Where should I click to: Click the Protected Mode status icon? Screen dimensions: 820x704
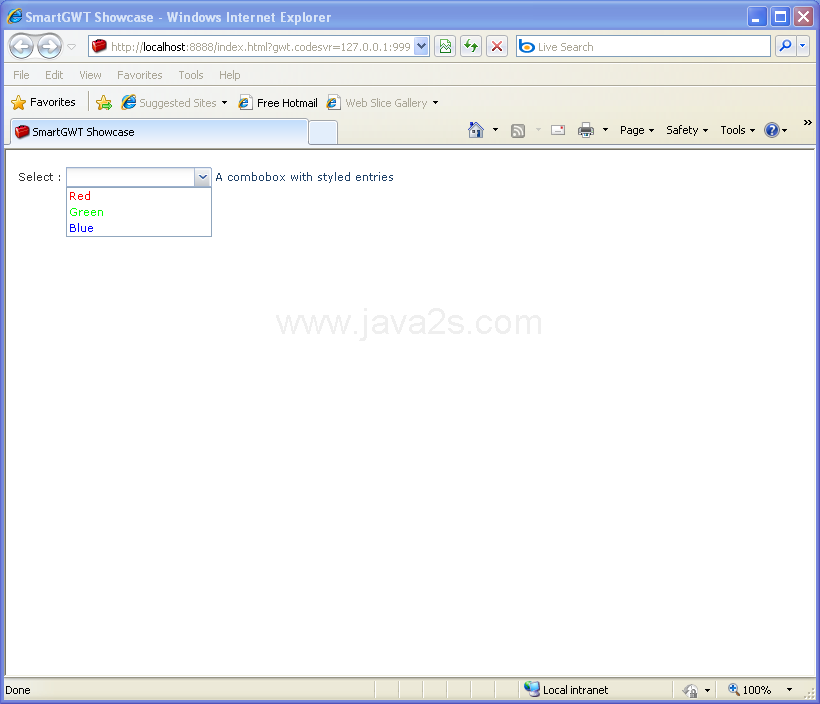tap(690, 690)
